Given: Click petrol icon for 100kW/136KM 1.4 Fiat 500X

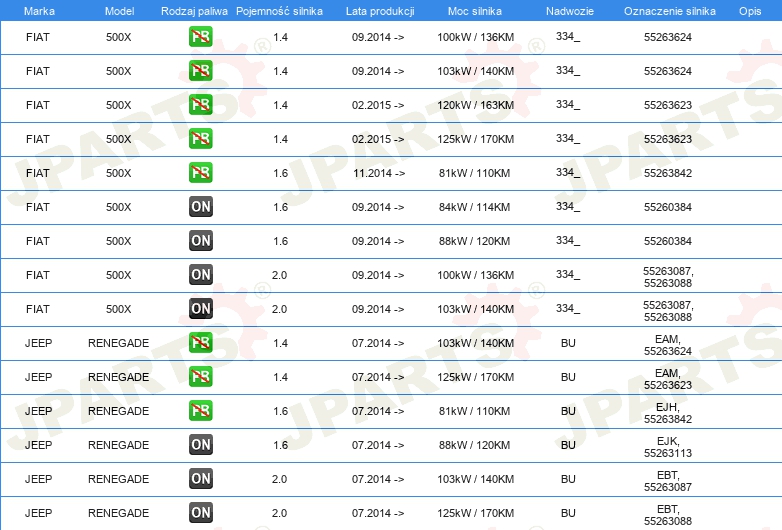Looking at the screenshot, I should [x=200, y=37].
